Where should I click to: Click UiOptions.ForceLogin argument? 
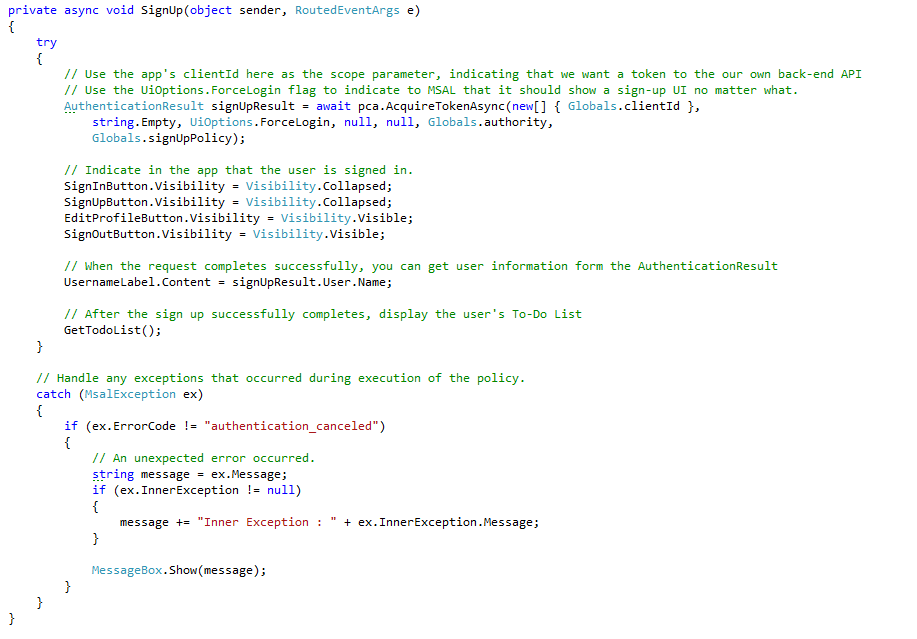[x=261, y=122]
